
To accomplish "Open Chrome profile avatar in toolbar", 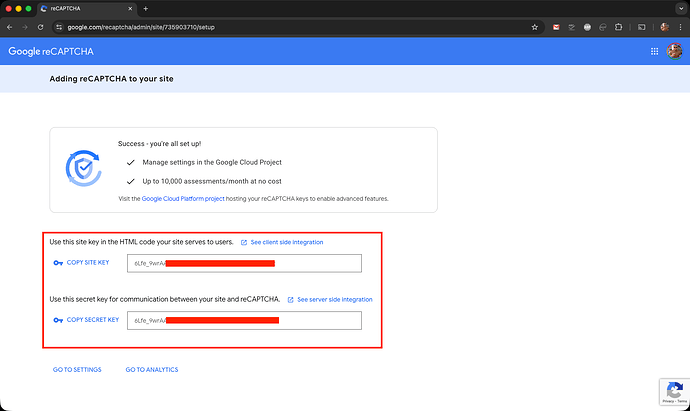I will (x=663, y=26).
